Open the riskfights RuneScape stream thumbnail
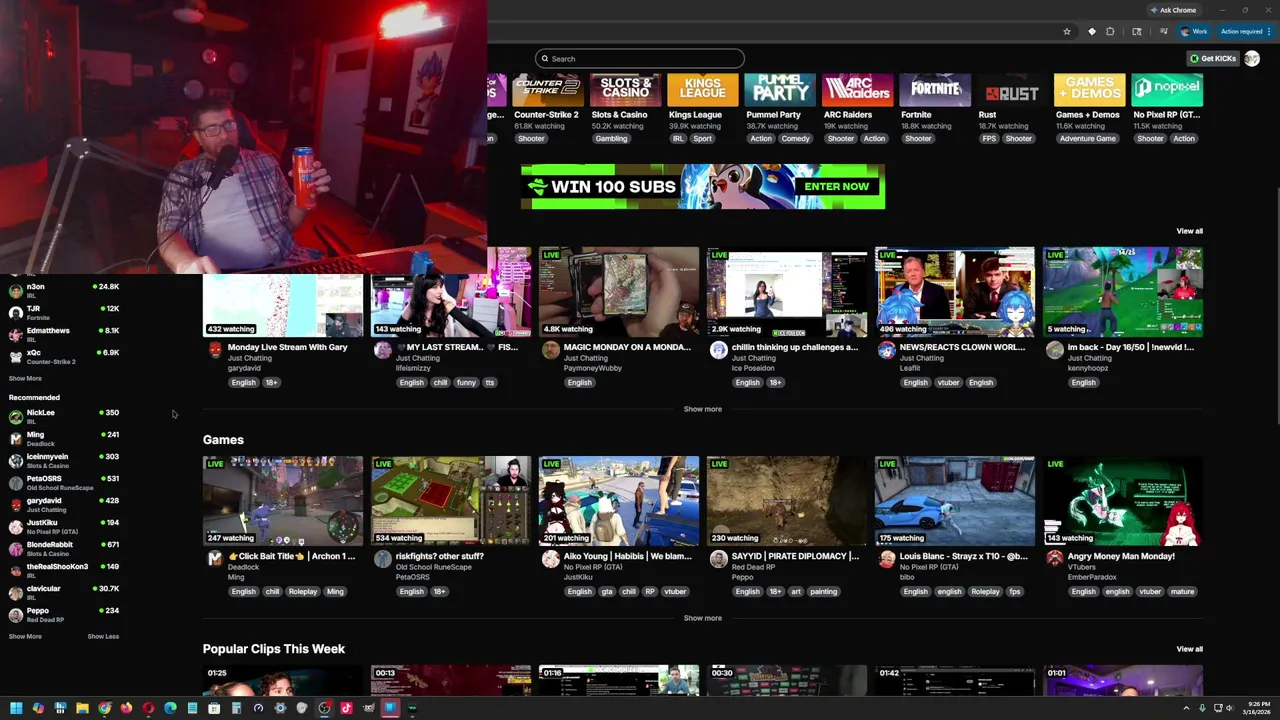Image resolution: width=1280 pixels, height=720 pixels. click(451, 501)
